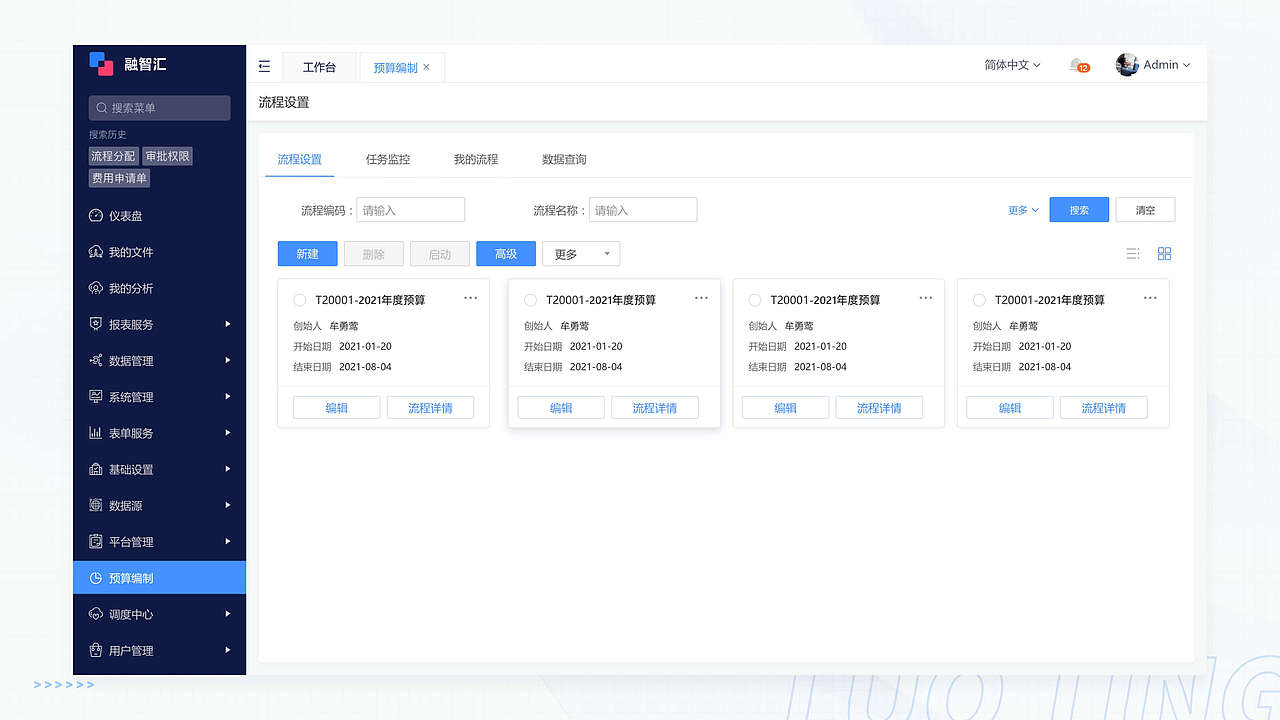Switch to the 数据查询 tab

[x=564, y=159]
